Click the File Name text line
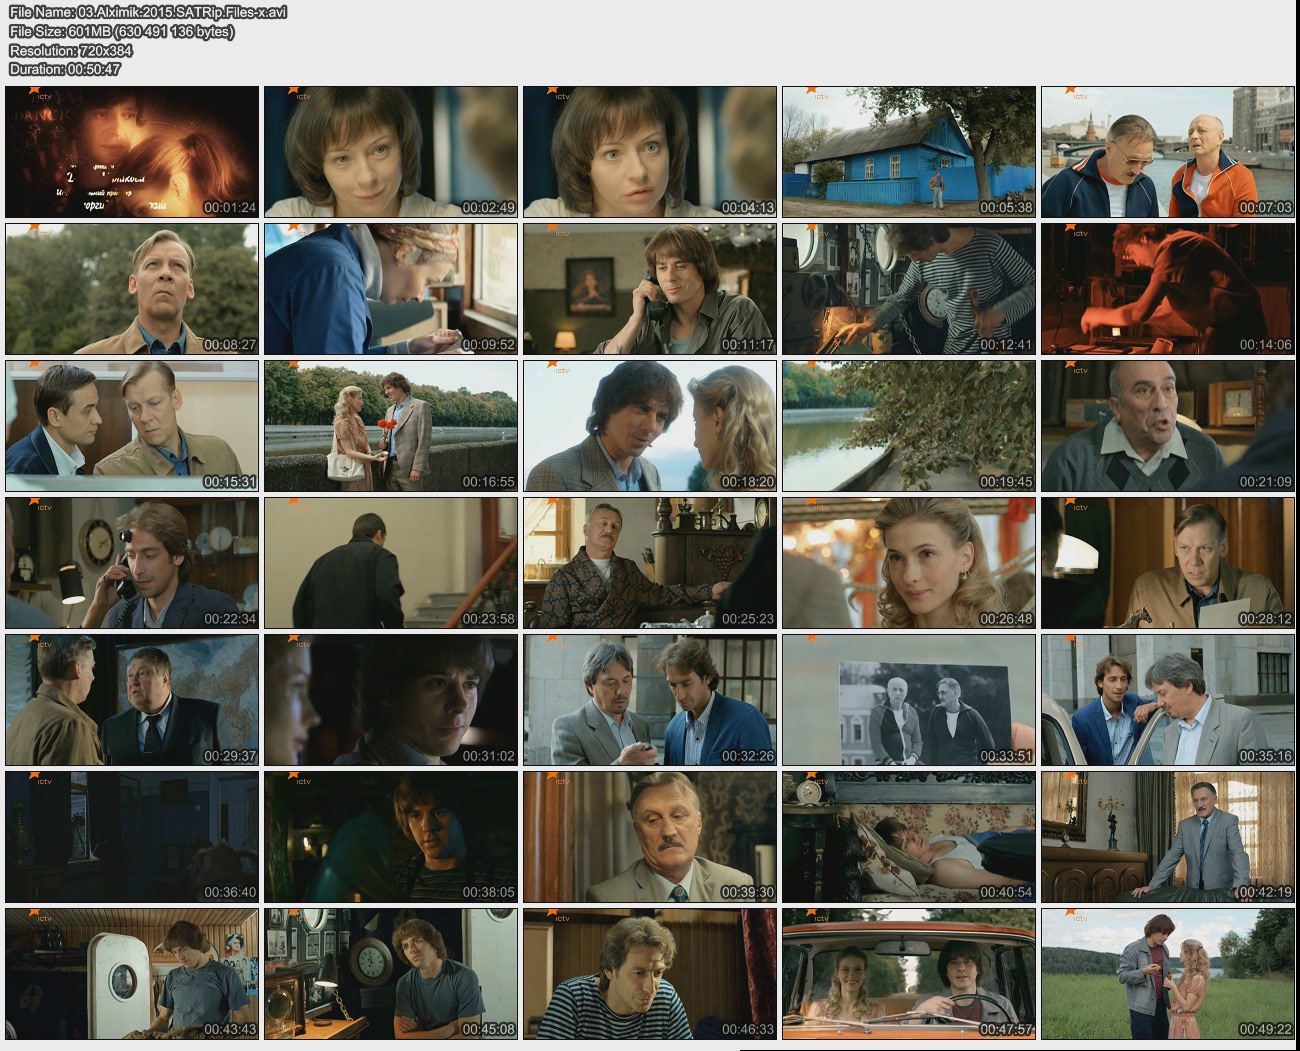 tap(148, 12)
